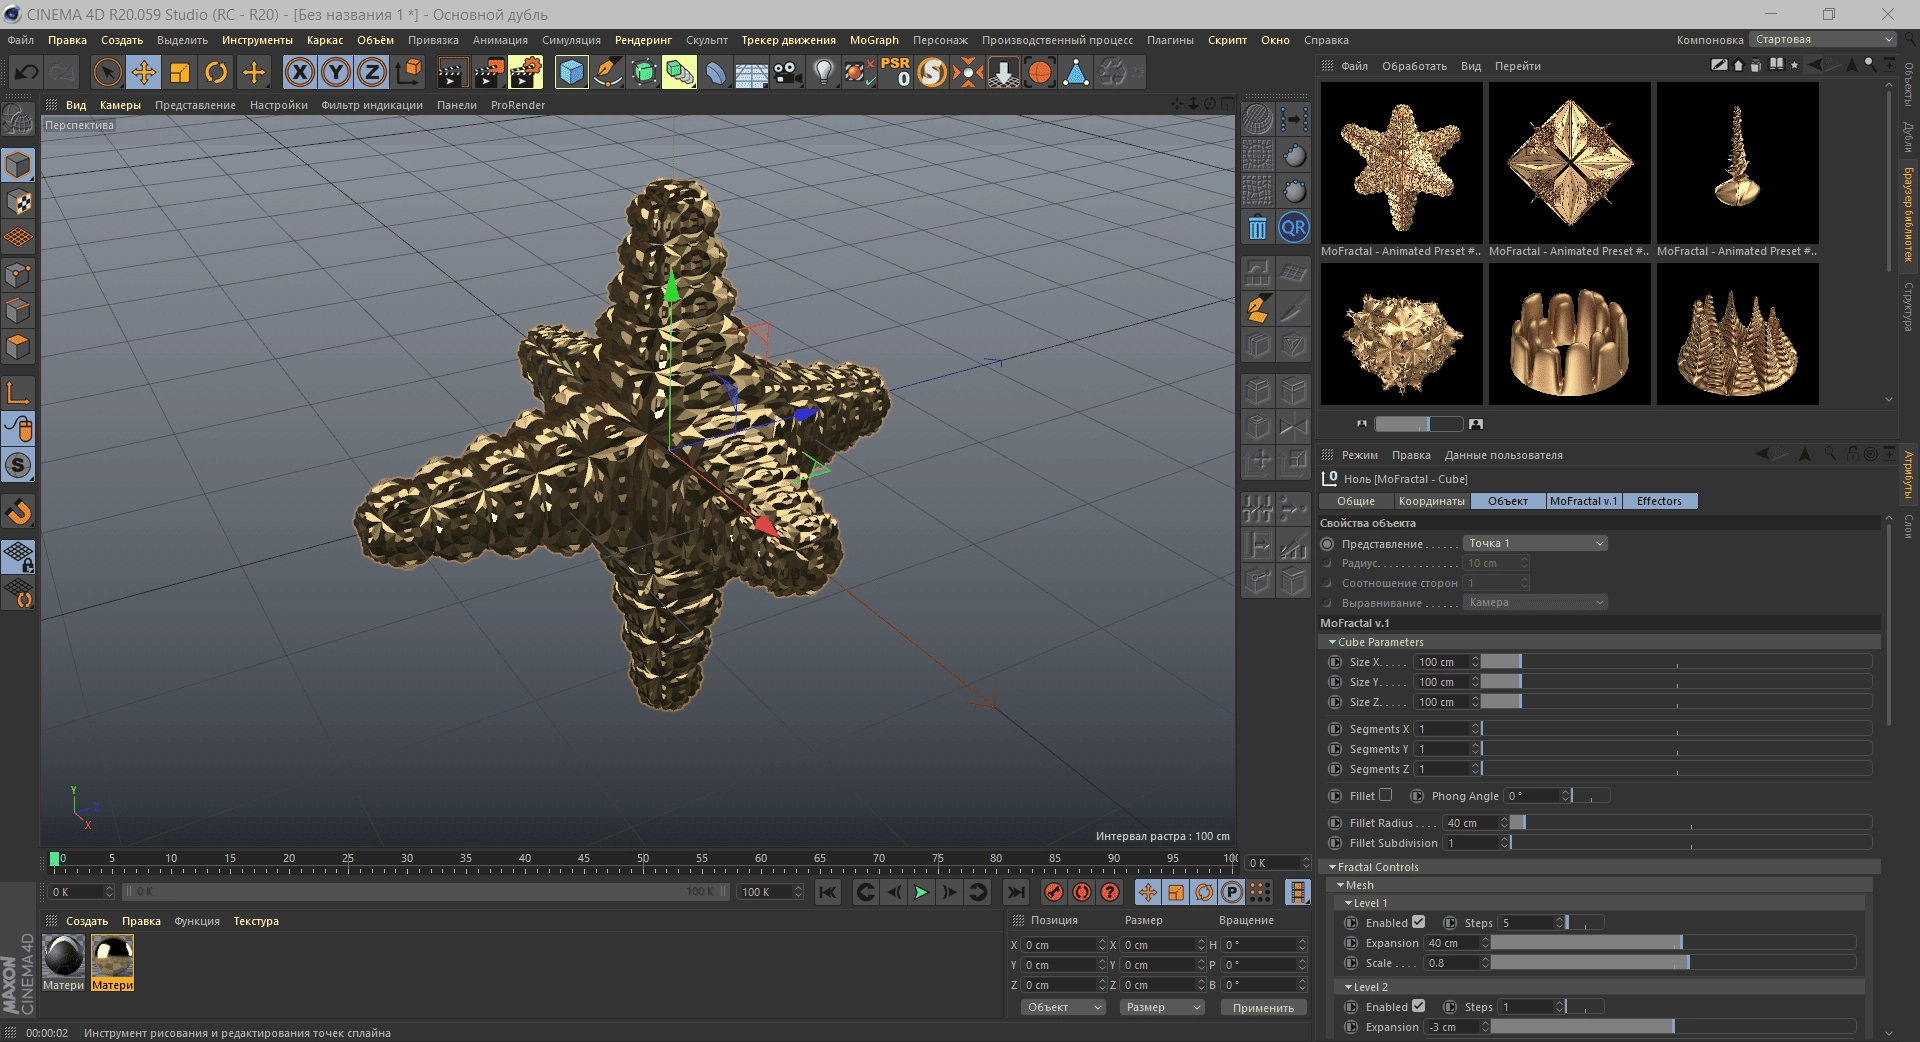
Task: Toggle Position keyframe P icon
Action: [1232, 892]
